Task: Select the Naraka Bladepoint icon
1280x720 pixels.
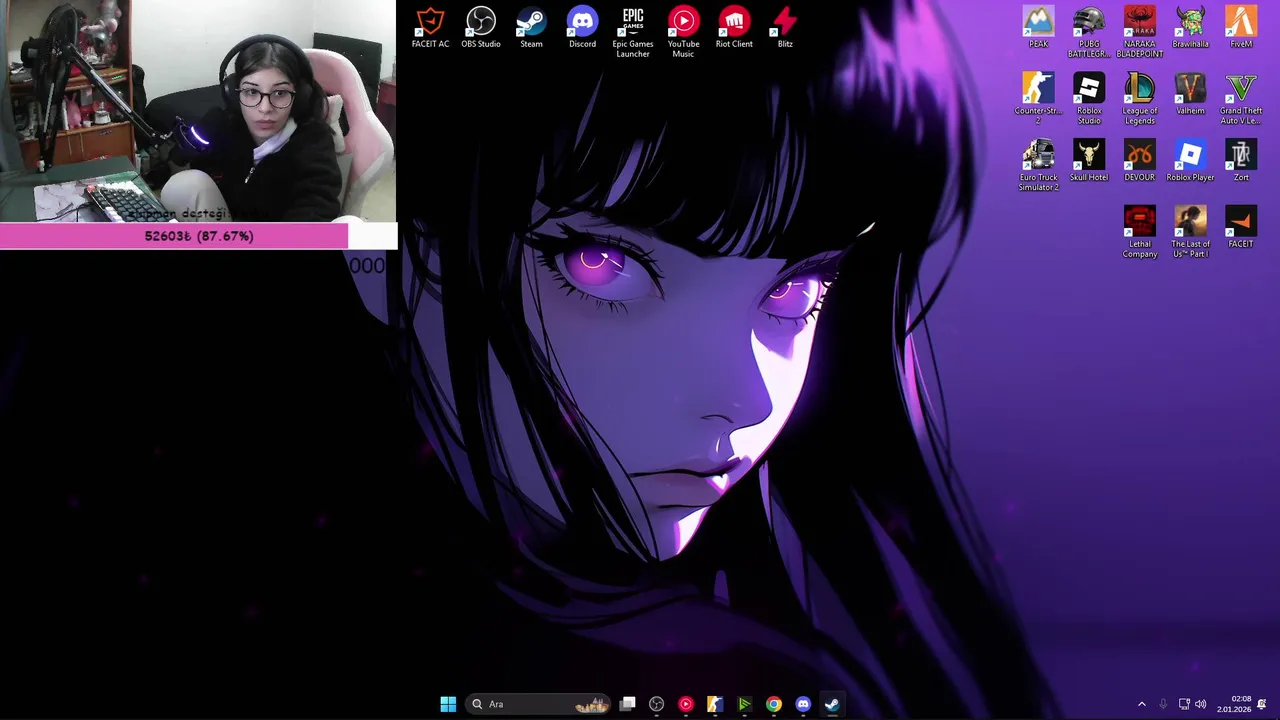Action: (1139, 32)
